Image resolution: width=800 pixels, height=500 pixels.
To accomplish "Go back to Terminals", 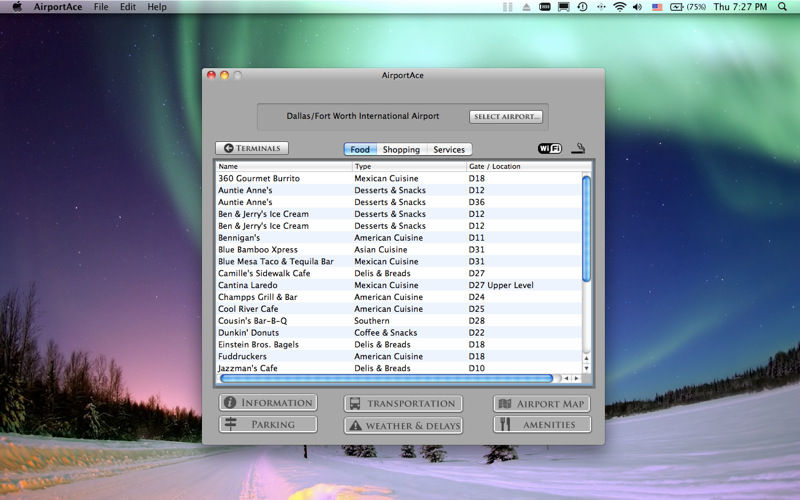I will tap(252, 148).
